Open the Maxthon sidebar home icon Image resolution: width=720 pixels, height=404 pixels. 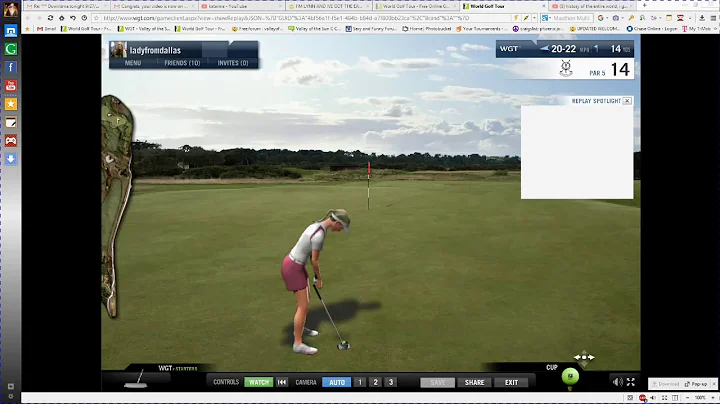tap(11, 31)
